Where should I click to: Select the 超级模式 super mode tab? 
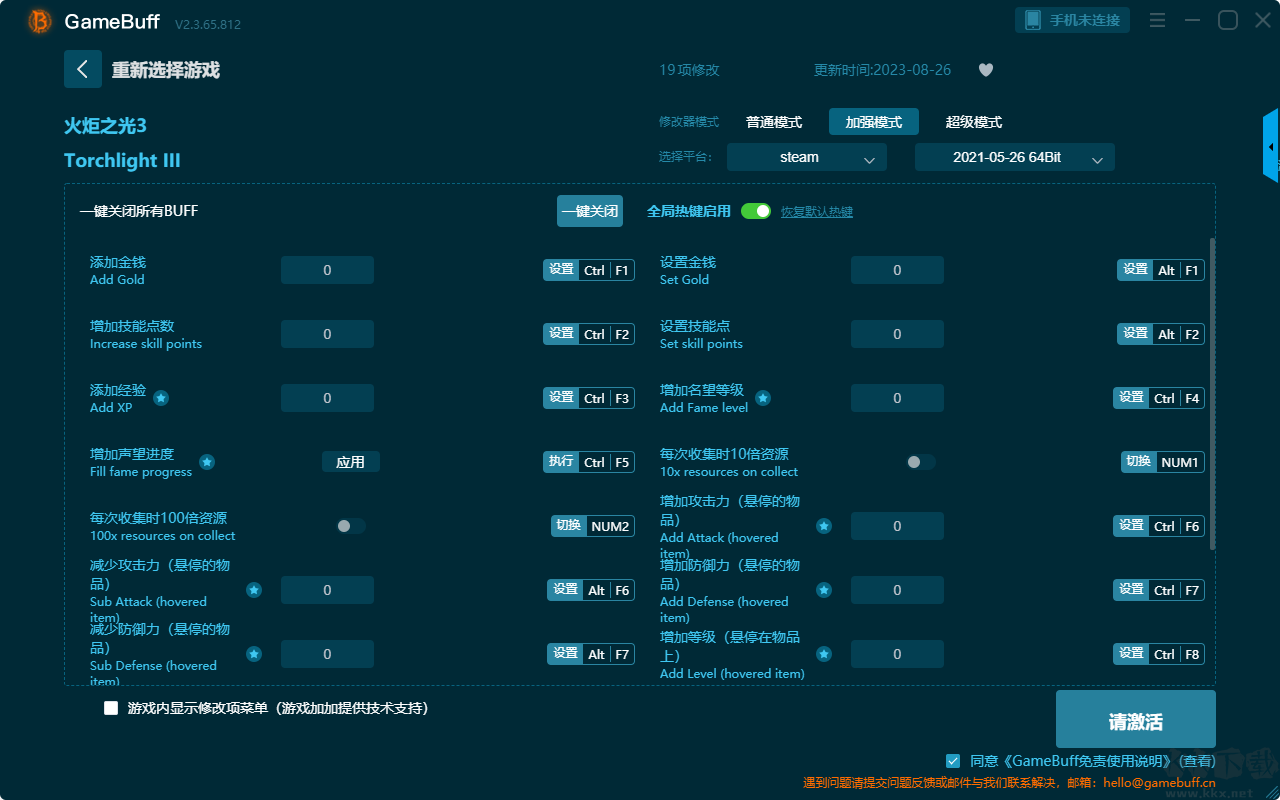click(x=974, y=122)
